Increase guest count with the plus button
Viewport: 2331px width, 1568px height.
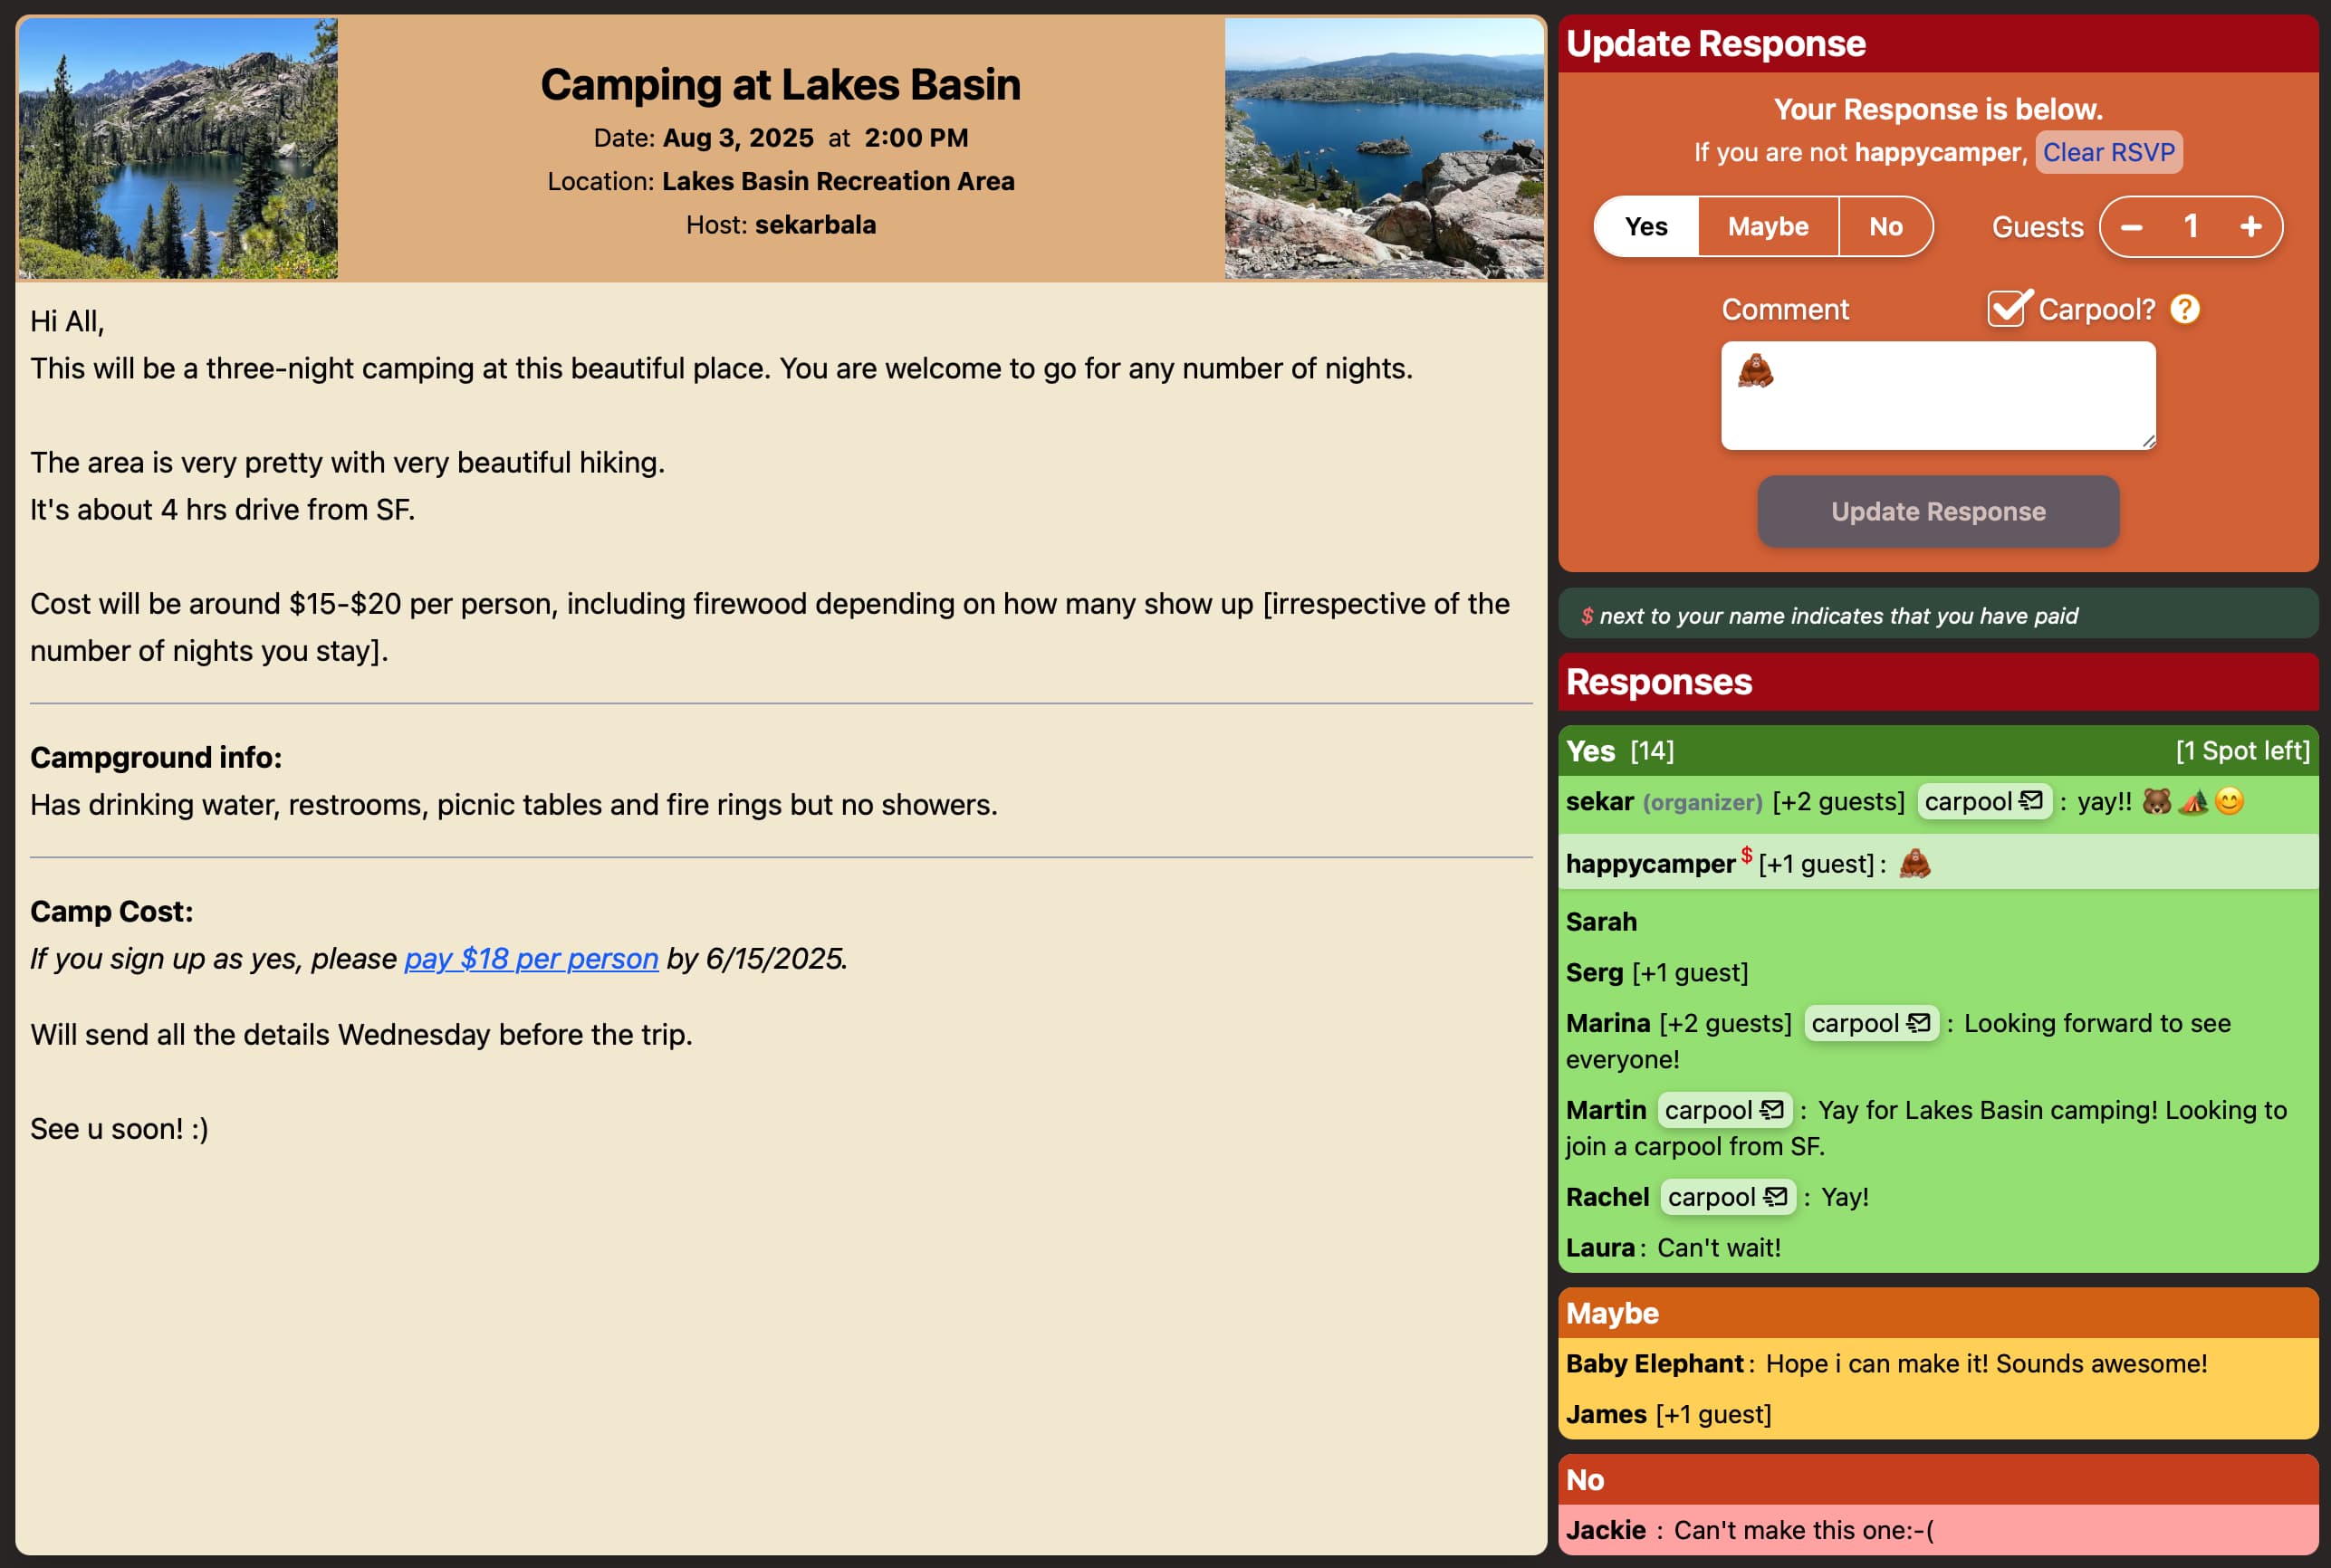pyautogui.click(x=2251, y=227)
